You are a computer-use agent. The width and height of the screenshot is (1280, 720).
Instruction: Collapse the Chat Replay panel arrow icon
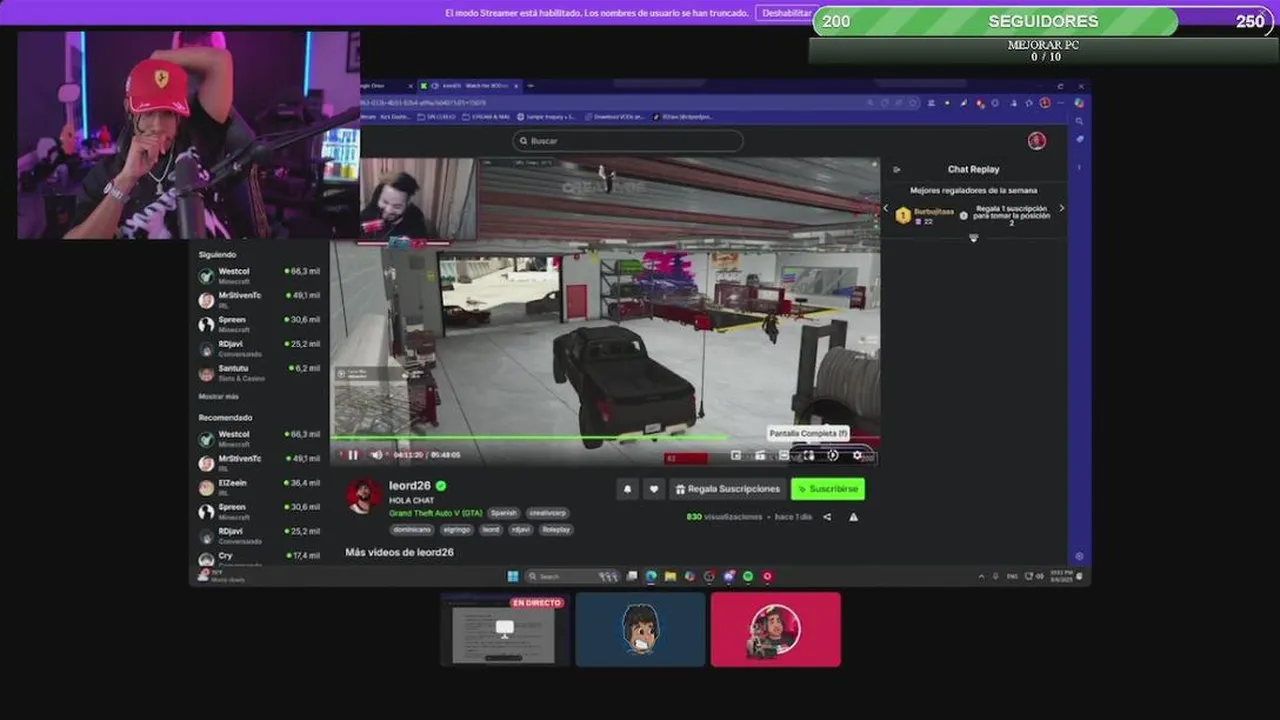tap(897, 170)
